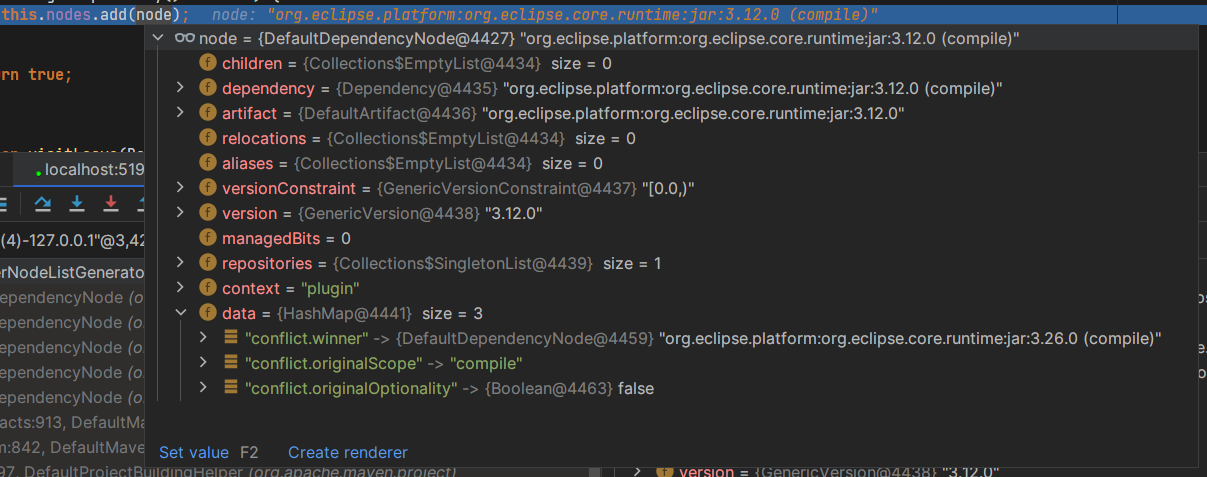The image size is (1207, 477).
Task: Click the "return true;" code line
Action: coord(36,75)
